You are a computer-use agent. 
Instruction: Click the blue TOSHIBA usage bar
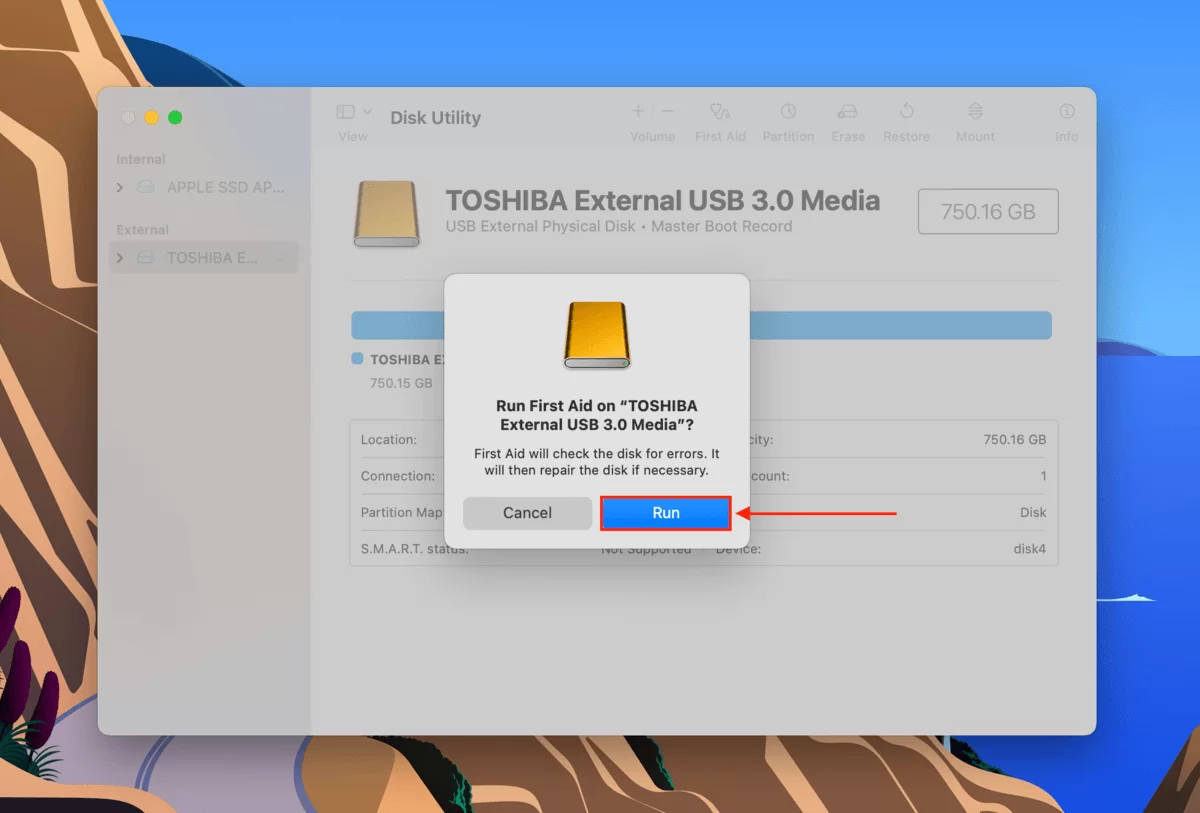point(420,324)
